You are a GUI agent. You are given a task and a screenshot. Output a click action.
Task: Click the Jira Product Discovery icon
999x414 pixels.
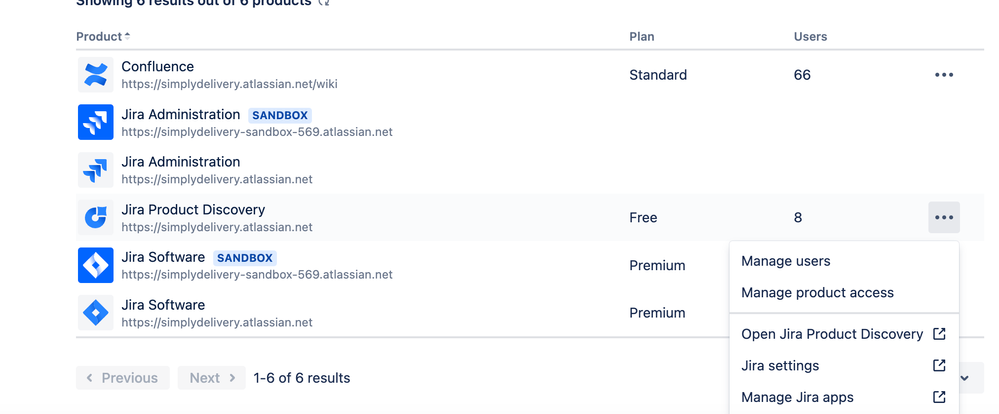[x=96, y=218]
